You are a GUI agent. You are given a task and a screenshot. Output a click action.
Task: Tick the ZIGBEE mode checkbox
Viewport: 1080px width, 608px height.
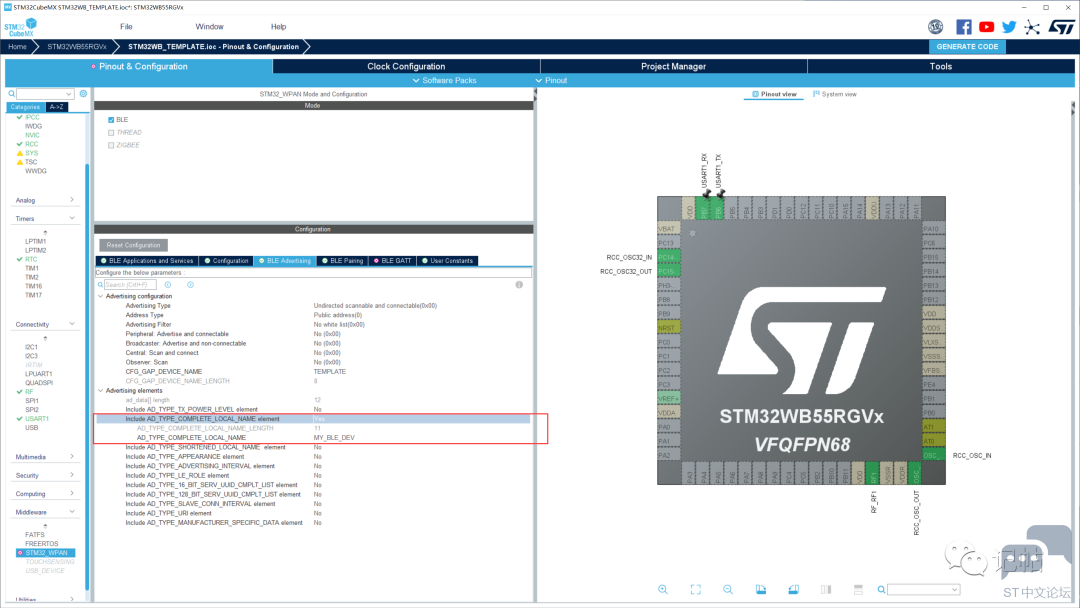click(111, 145)
